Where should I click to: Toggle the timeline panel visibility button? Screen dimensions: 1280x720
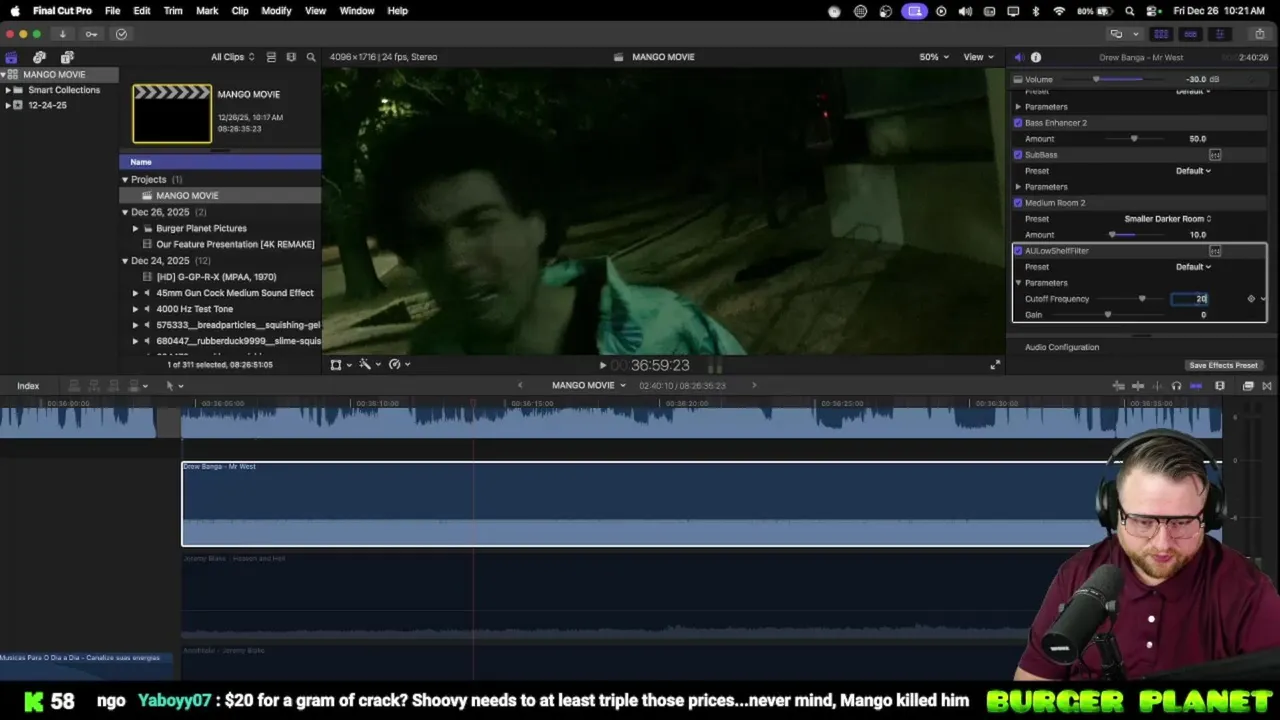pyautogui.click(x=1190, y=34)
